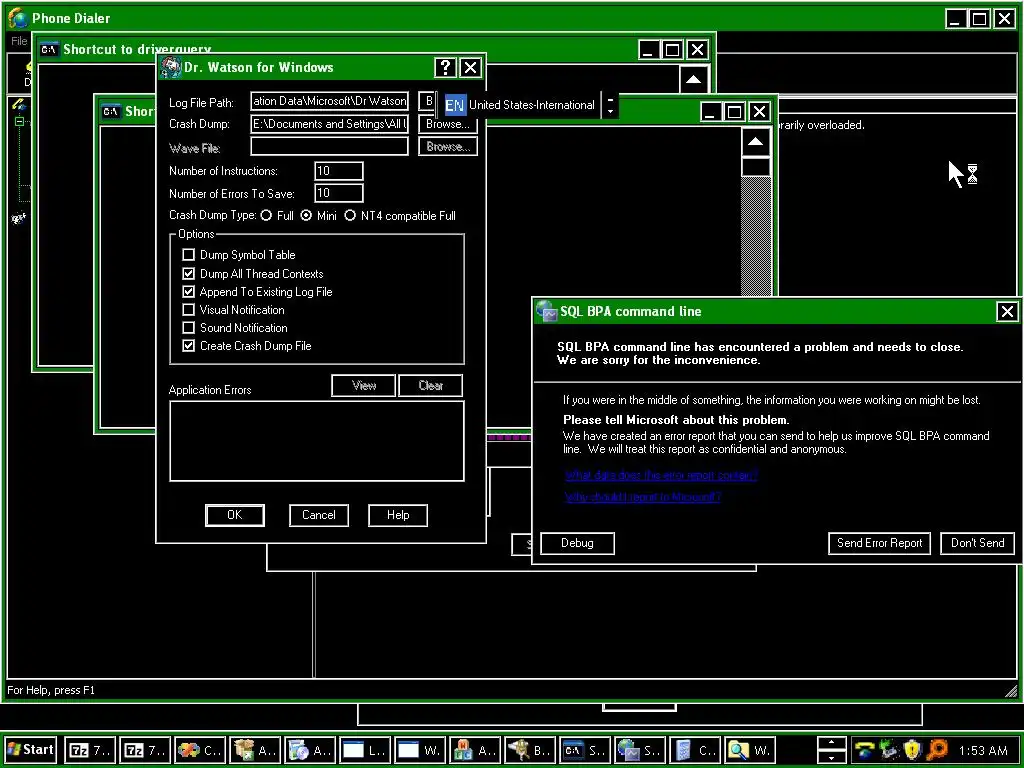Image resolution: width=1024 pixels, height=768 pixels.
Task: Open the 'B..' taskbar button
Action: click(x=531, y=750)
